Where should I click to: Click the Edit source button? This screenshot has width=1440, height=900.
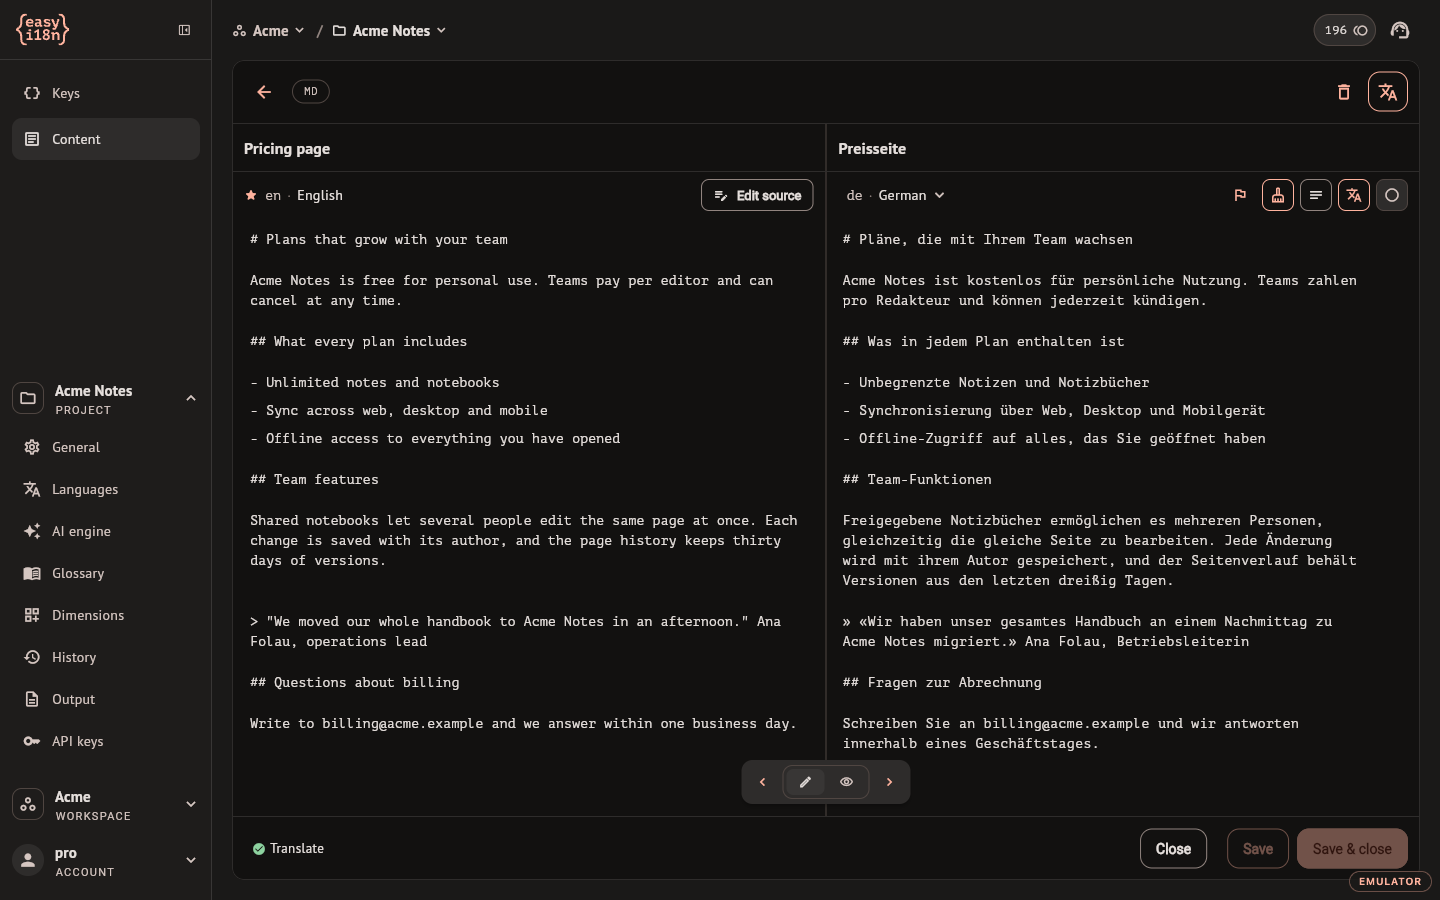[x=757, y=196]
